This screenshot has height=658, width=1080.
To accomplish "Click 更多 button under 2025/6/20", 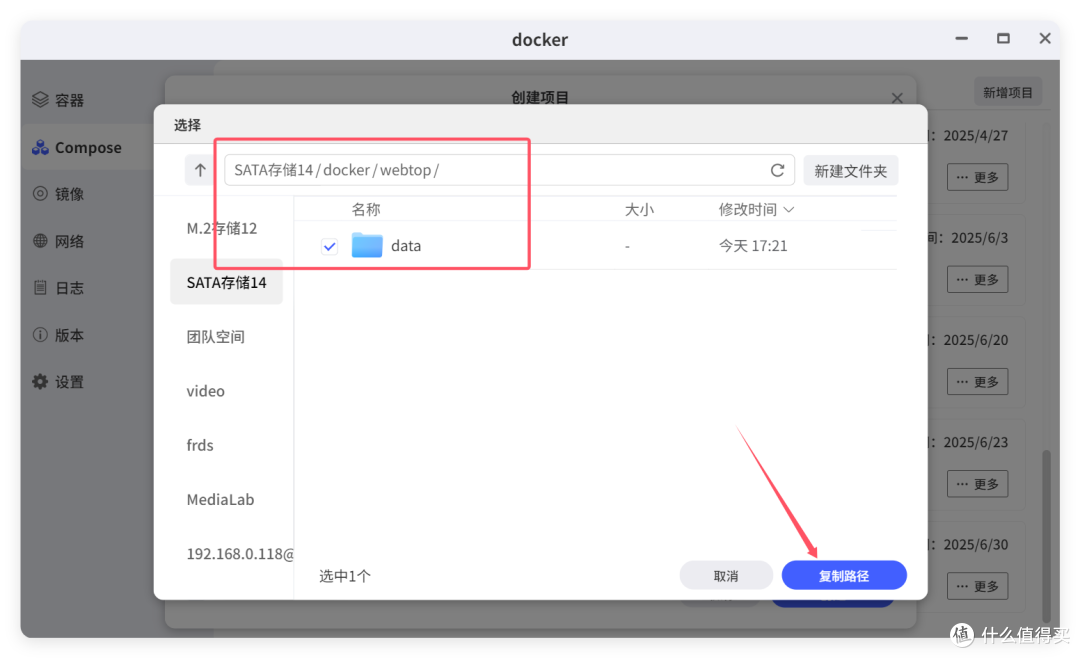I will point(977,382).
